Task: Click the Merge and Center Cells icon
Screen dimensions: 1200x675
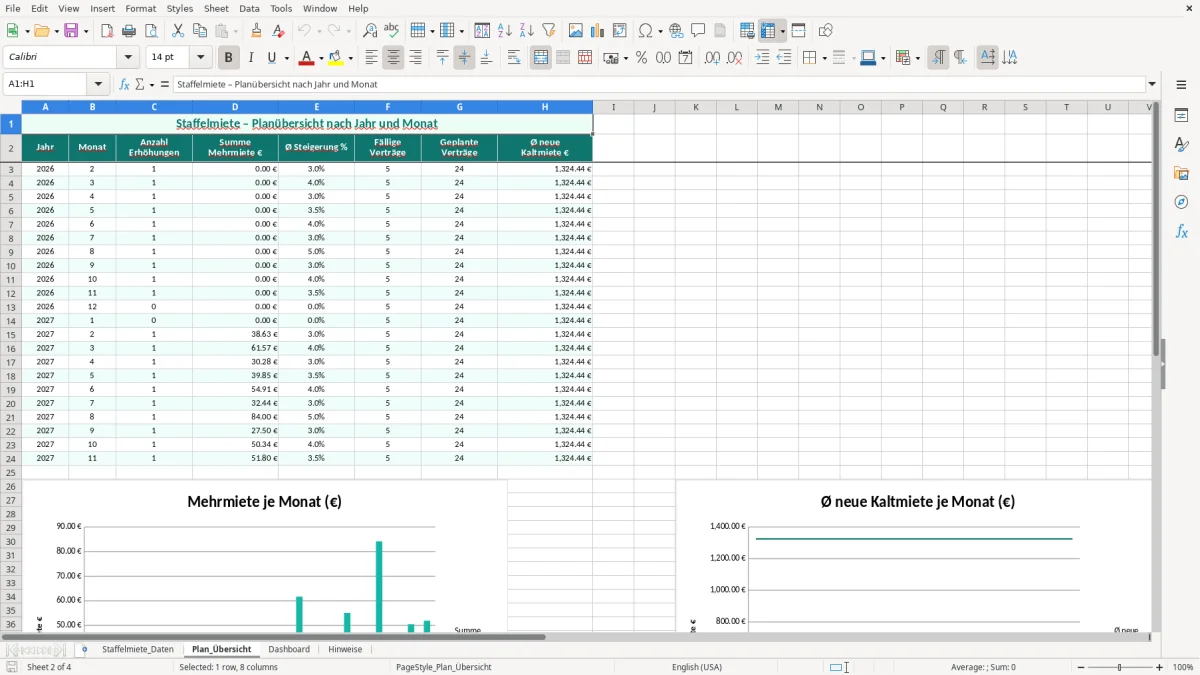Action: tap(541, 58)
